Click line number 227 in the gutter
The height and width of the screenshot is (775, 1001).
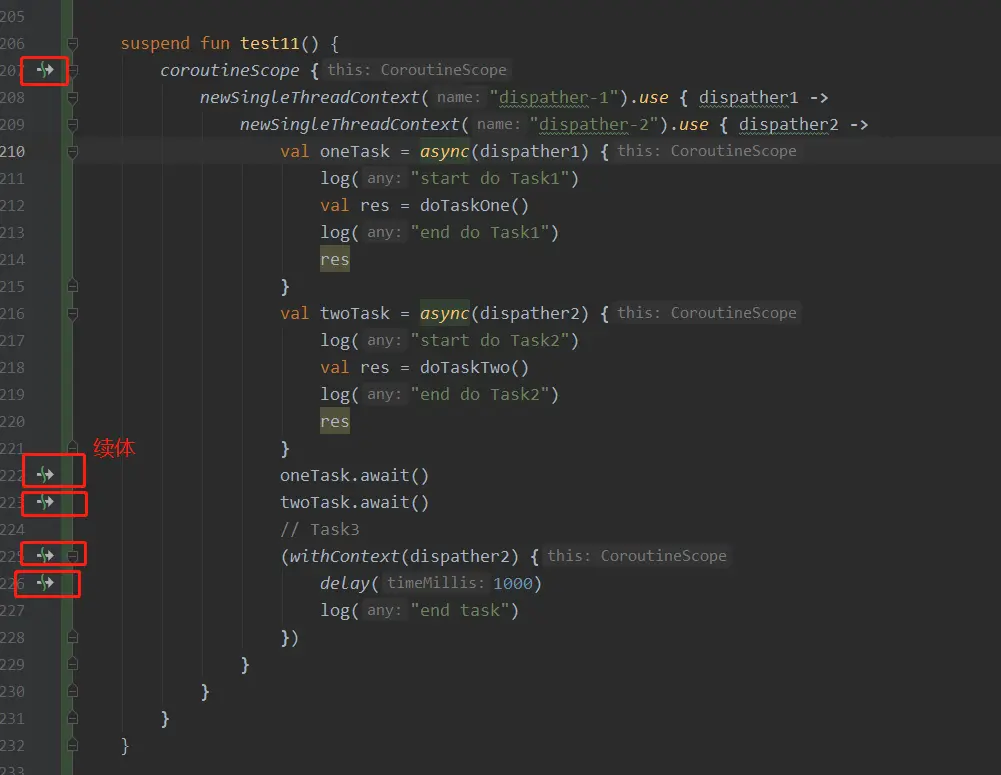[x=12, y=611]
